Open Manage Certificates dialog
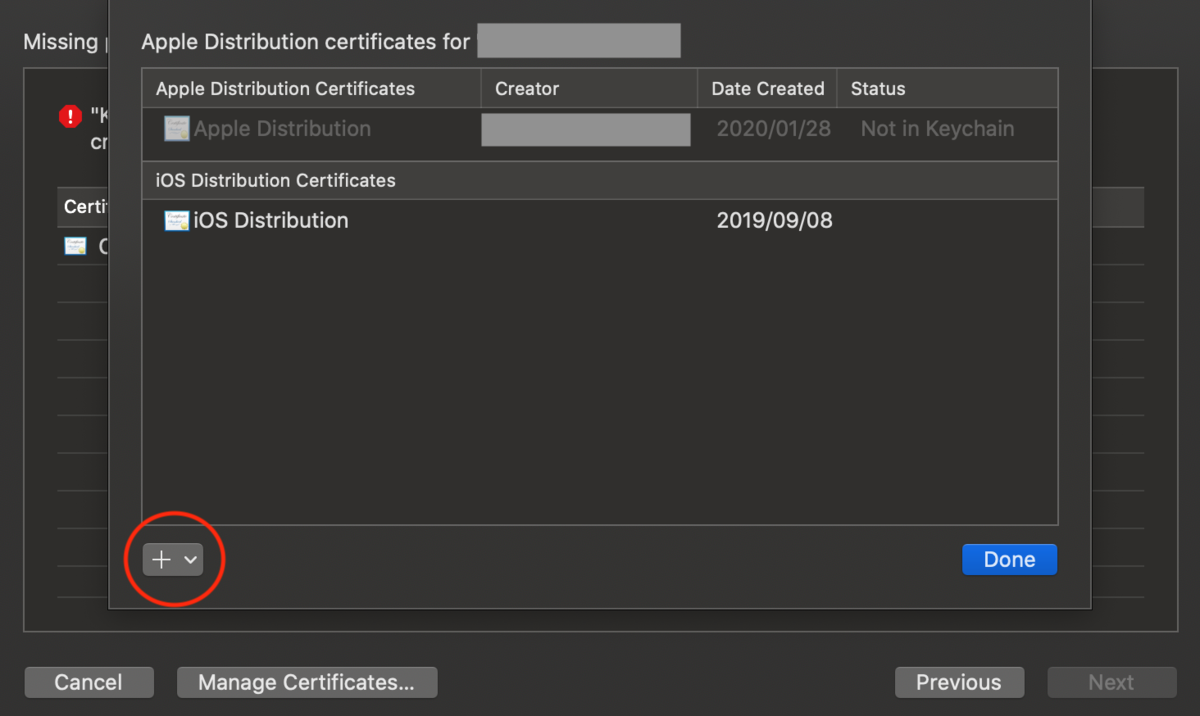This screenshot has height=716, width=1200. pos(306,682)
